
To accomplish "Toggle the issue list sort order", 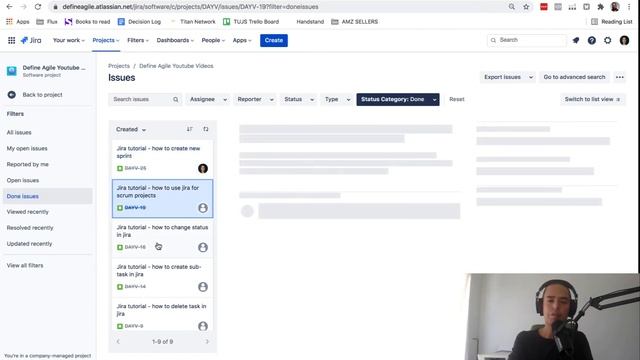I will click(189, 129).
